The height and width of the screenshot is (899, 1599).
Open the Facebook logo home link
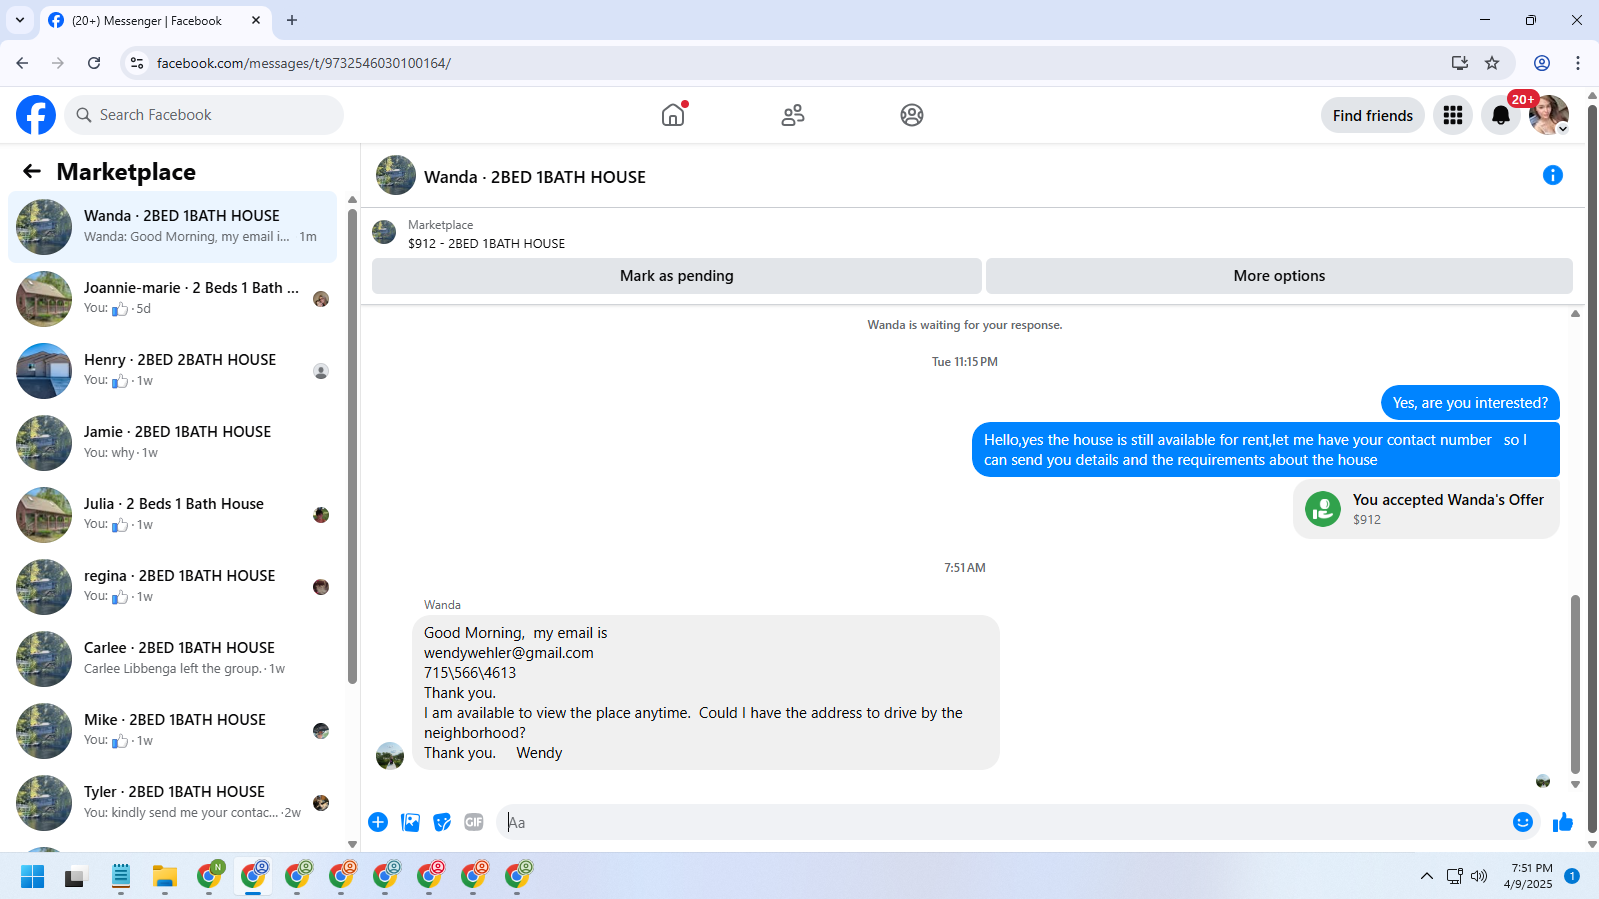click(x=36, y=115)
